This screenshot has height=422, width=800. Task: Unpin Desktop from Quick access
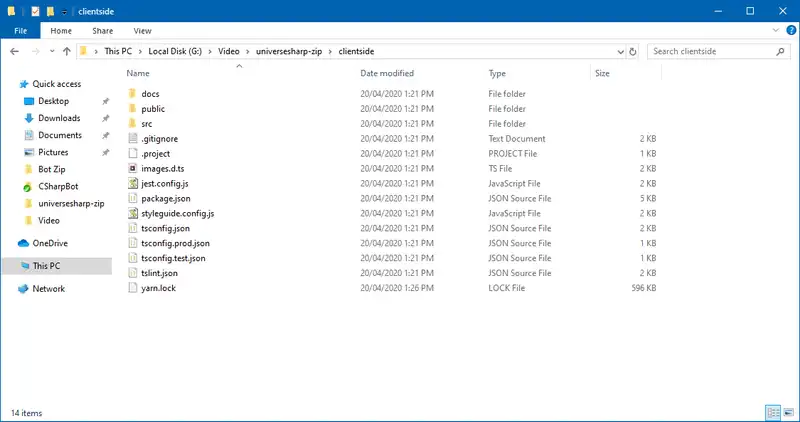point(105,101)
